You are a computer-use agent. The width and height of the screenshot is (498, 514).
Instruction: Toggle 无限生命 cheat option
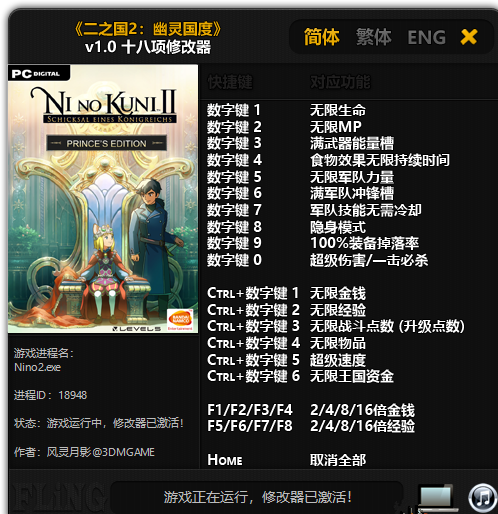coord(338,110)
